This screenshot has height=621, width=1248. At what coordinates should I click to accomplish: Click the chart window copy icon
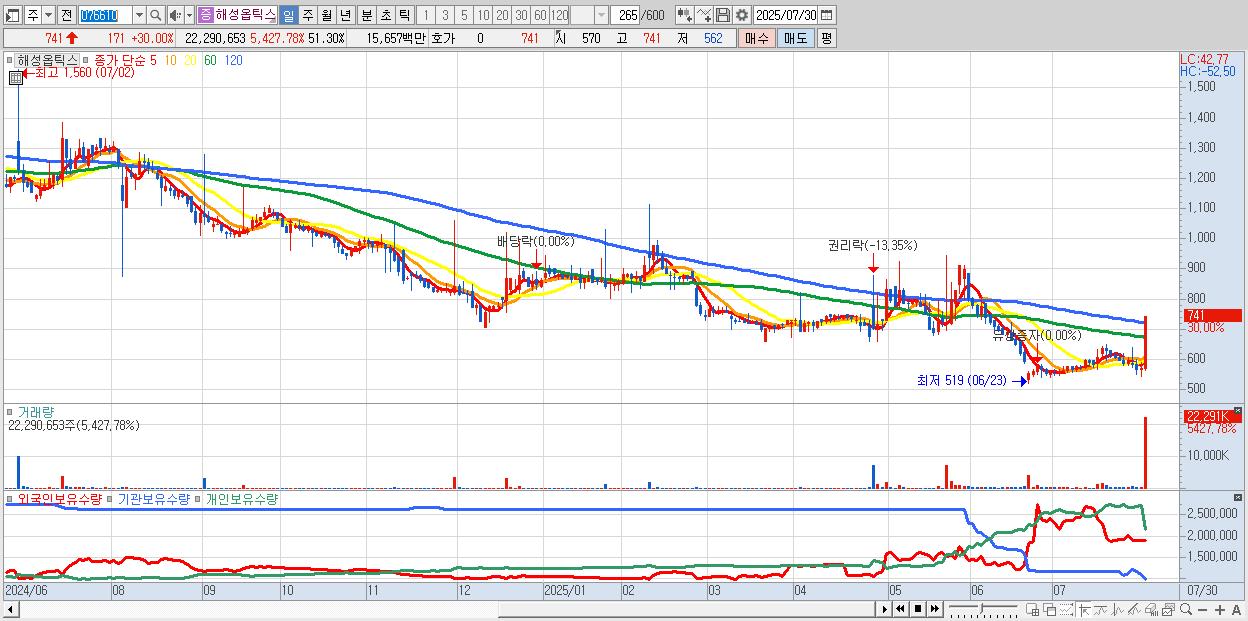[x=1168, y=609]
